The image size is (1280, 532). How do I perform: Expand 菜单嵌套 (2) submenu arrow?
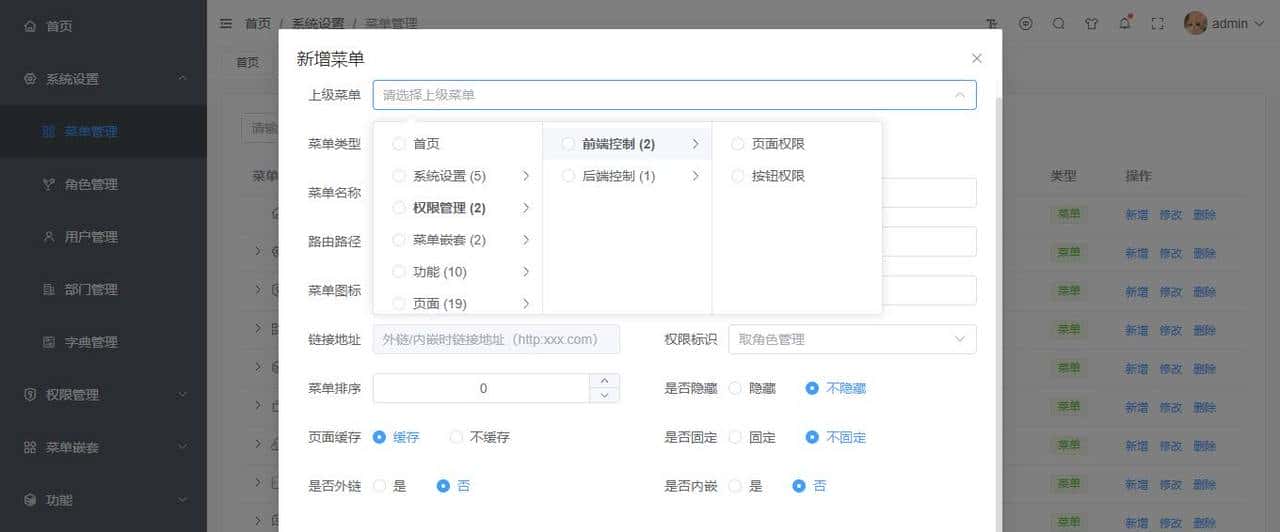[x=526, y=240]
